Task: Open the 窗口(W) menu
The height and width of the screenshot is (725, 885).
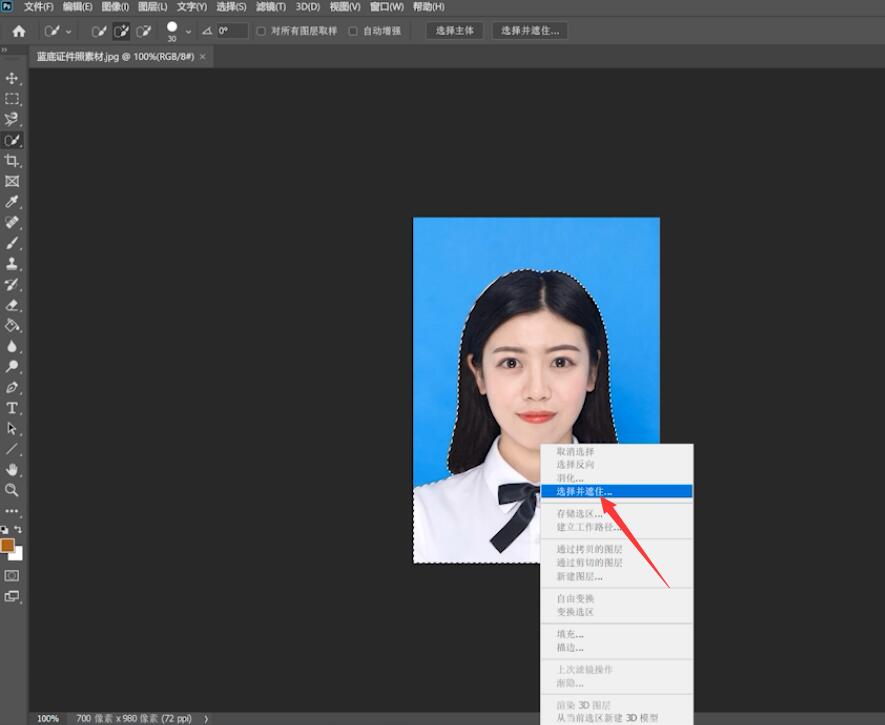Action: click(x=387, y=7)
